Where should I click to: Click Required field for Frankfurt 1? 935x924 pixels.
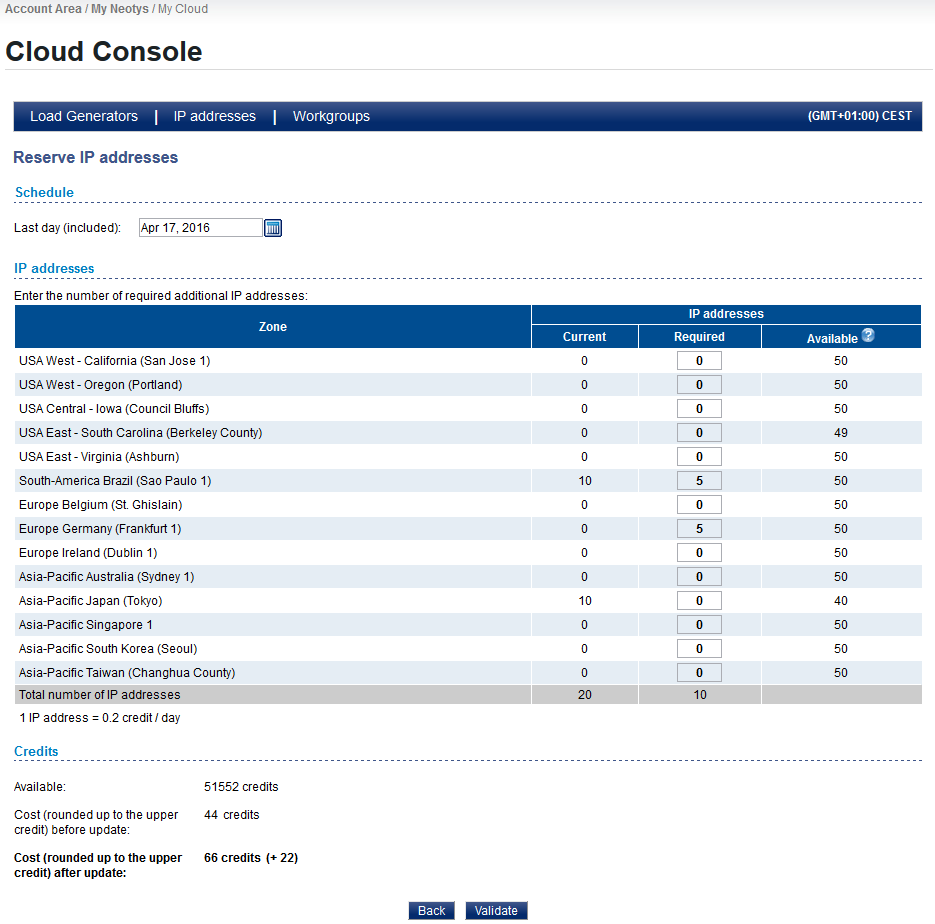point(699,529)
